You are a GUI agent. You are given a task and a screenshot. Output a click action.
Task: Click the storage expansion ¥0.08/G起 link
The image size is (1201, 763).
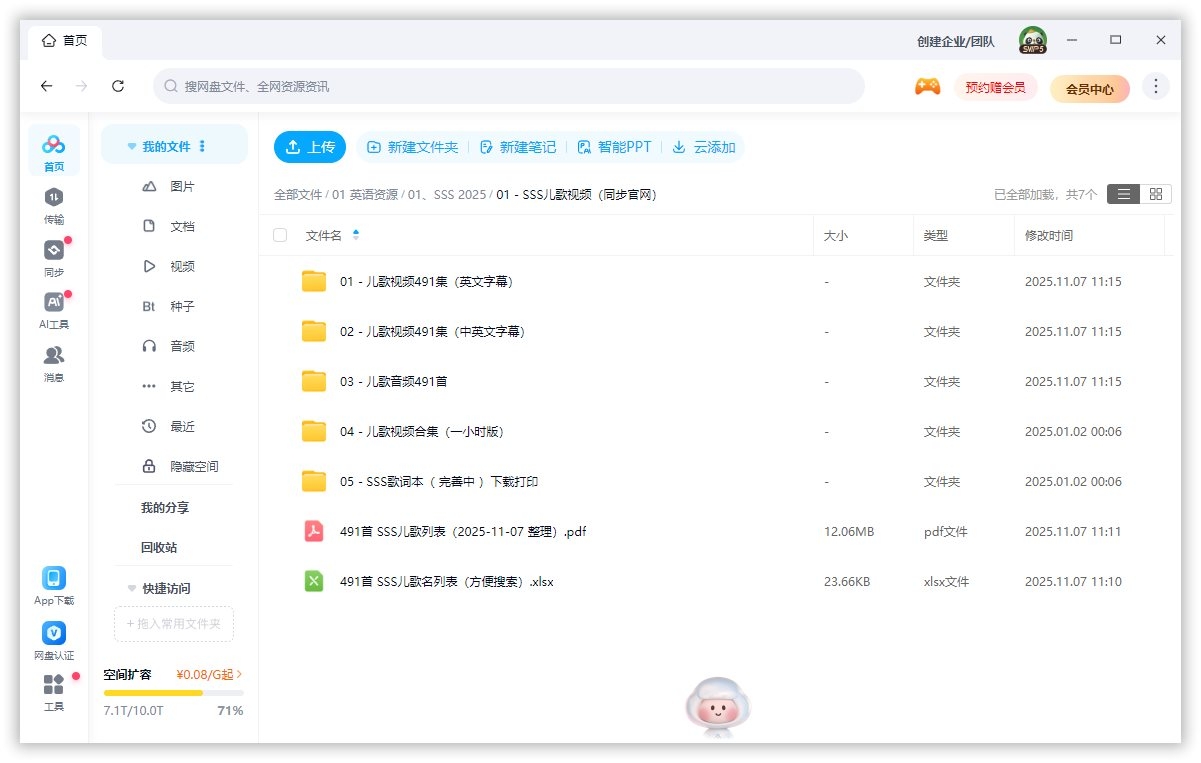click(x=208, y=674)
